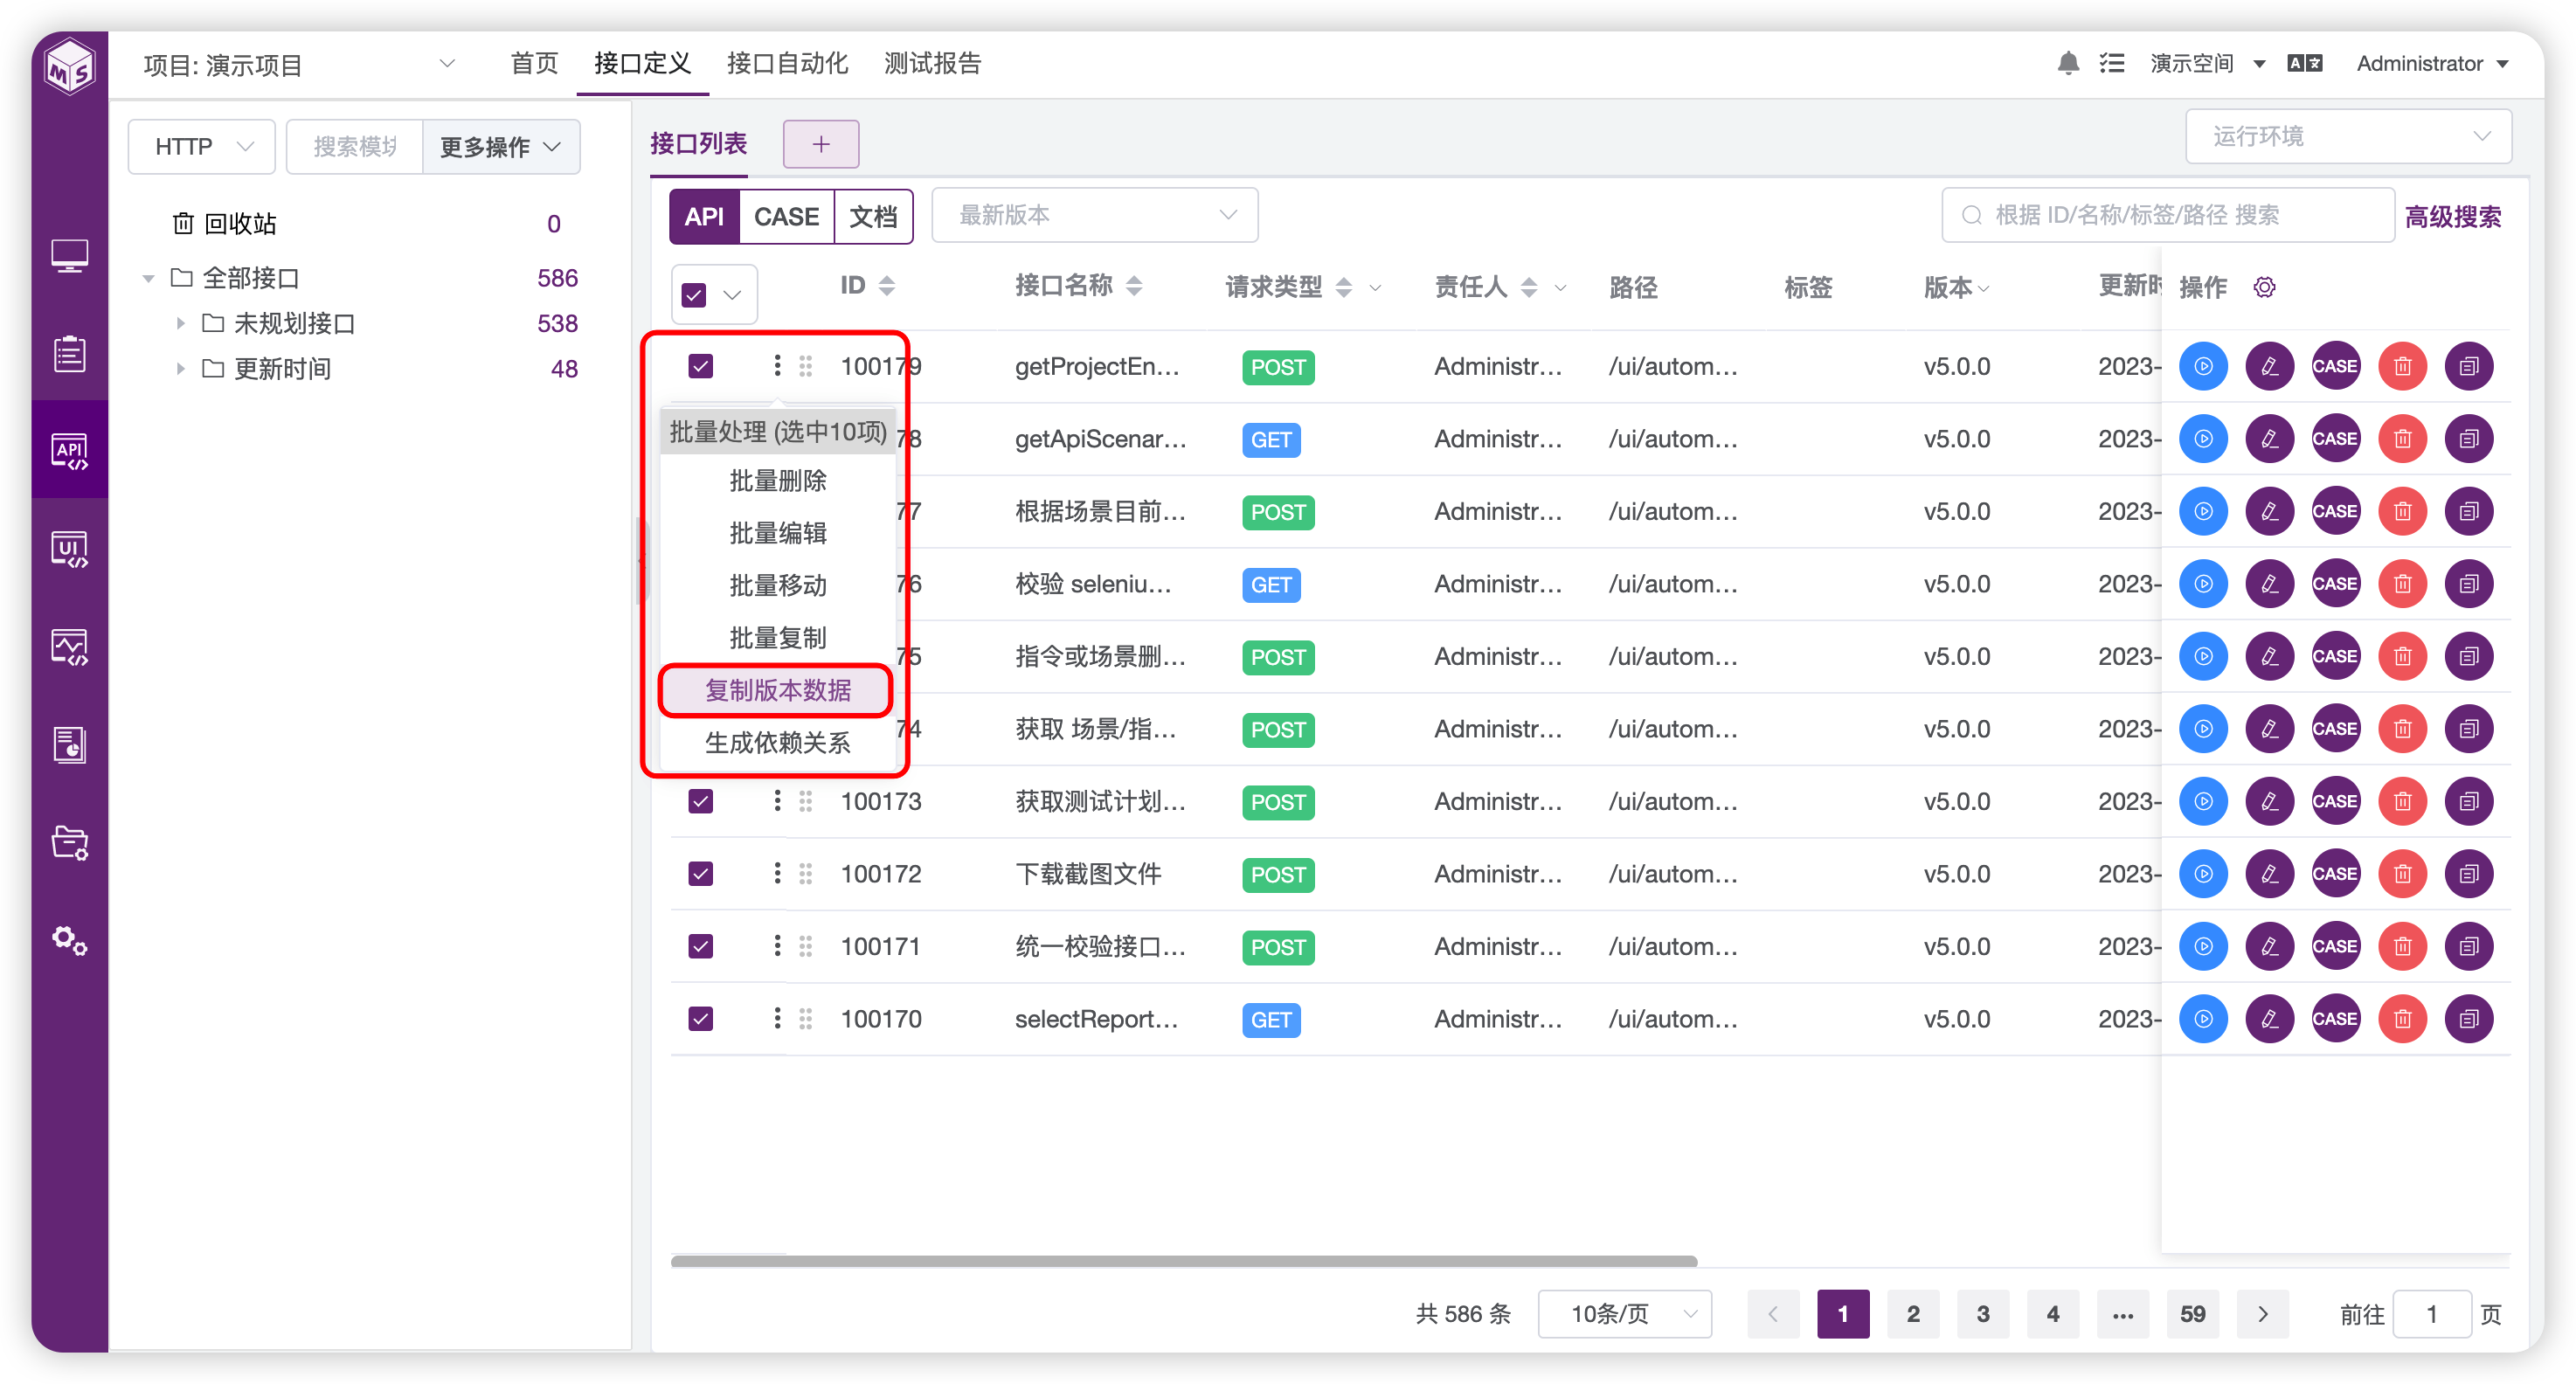Click CASE icon for row 100172
2576x1384 pixels.
[x=2335, y=874]
